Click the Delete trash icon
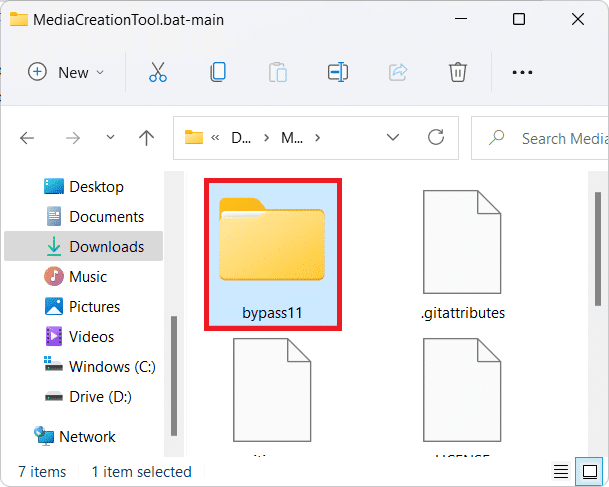Viewport: 609px width, 487px height. (x=458, y=72)
